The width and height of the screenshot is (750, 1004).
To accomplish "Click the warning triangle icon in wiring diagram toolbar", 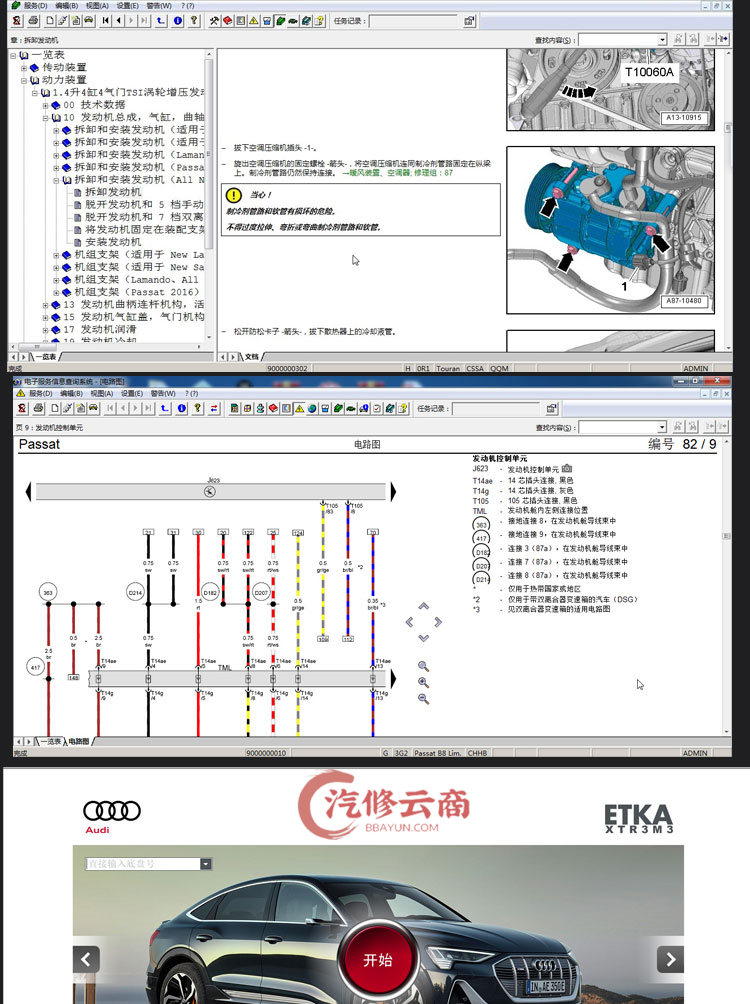I will click(299, 408).
